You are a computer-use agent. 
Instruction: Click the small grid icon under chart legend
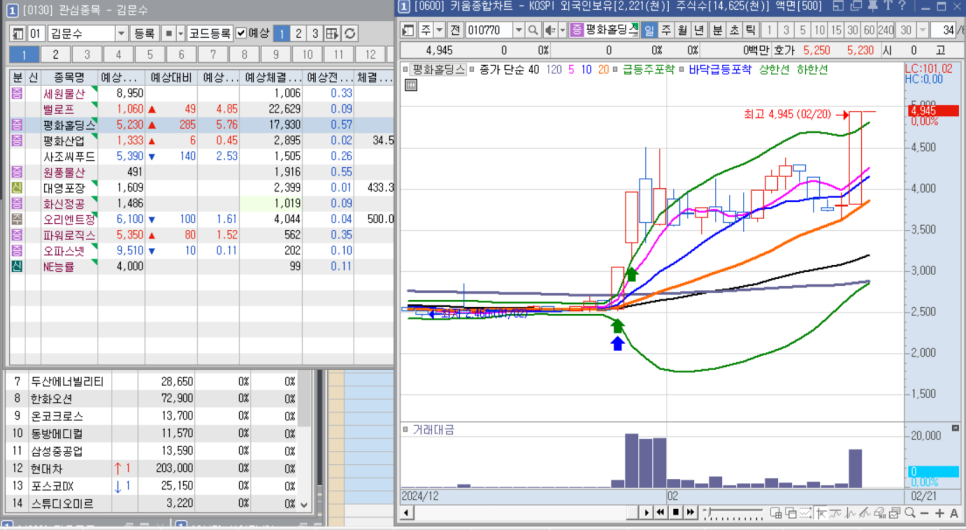411,86
